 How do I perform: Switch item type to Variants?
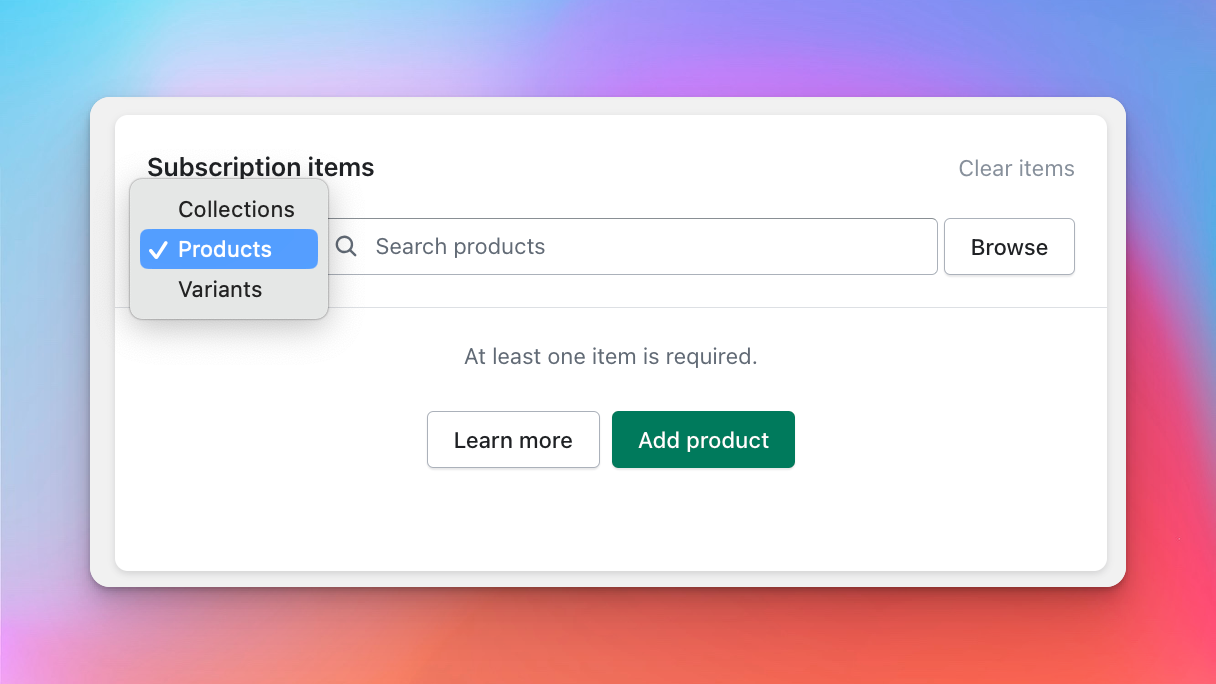[220, 289]
